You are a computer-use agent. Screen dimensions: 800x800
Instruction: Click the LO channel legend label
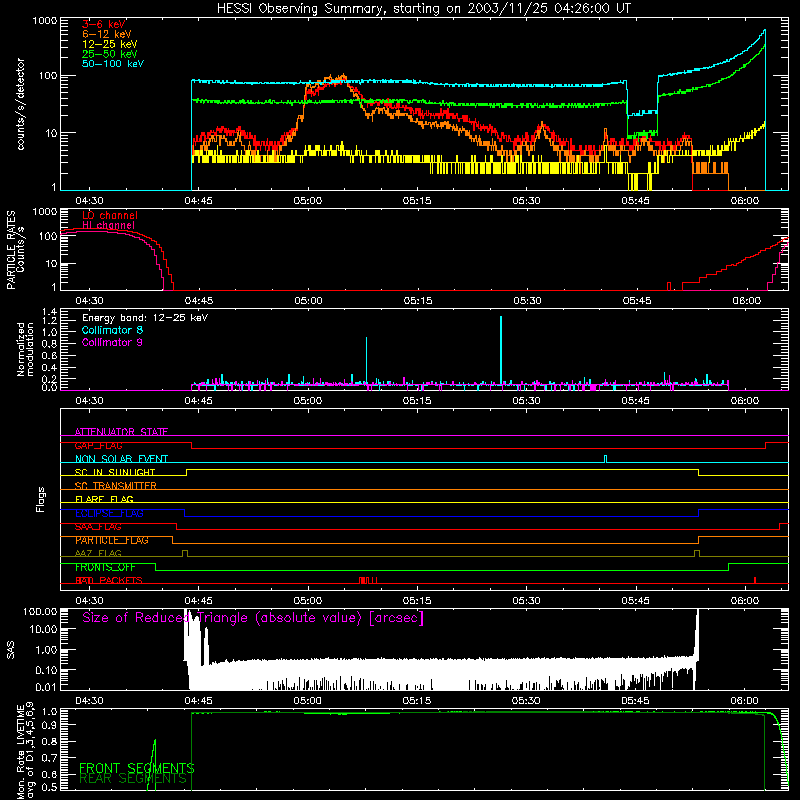pyautogui.click(x=110, y=215)
